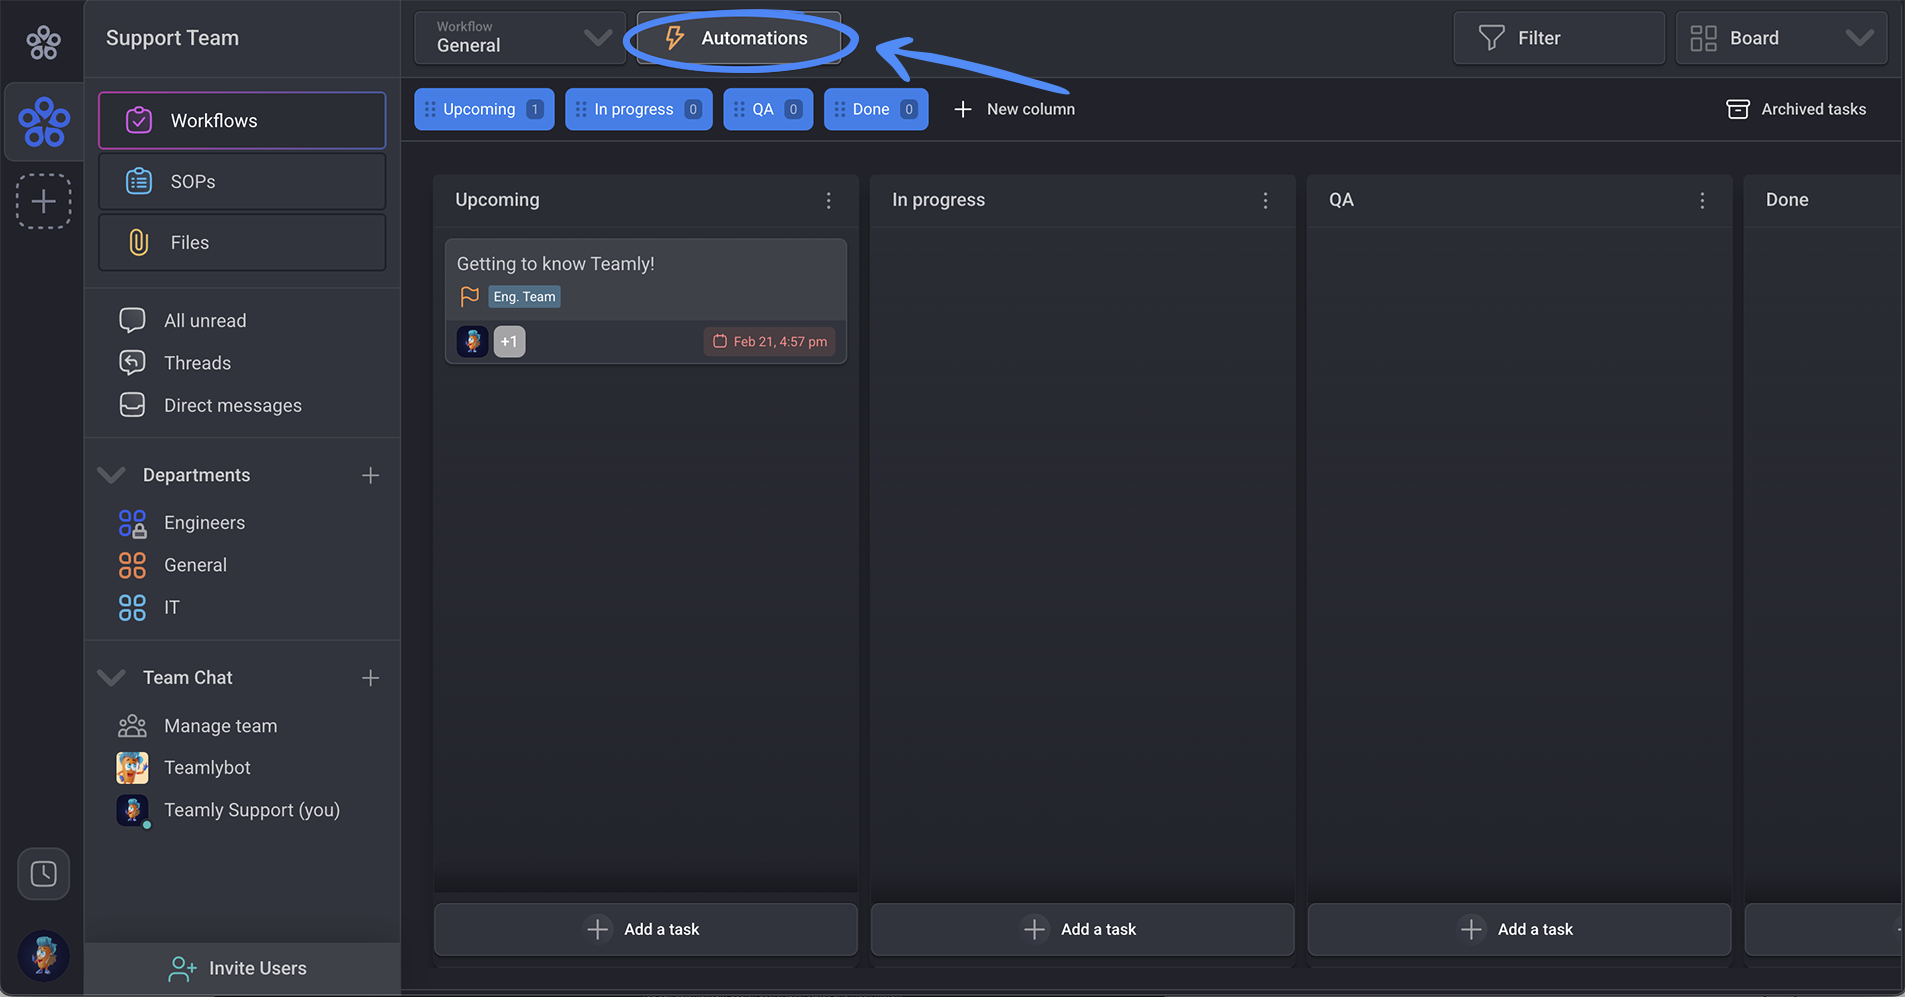Click the Archived tasks box icon
This screenshot has width=1905, height=997.
click(1738, 109)
